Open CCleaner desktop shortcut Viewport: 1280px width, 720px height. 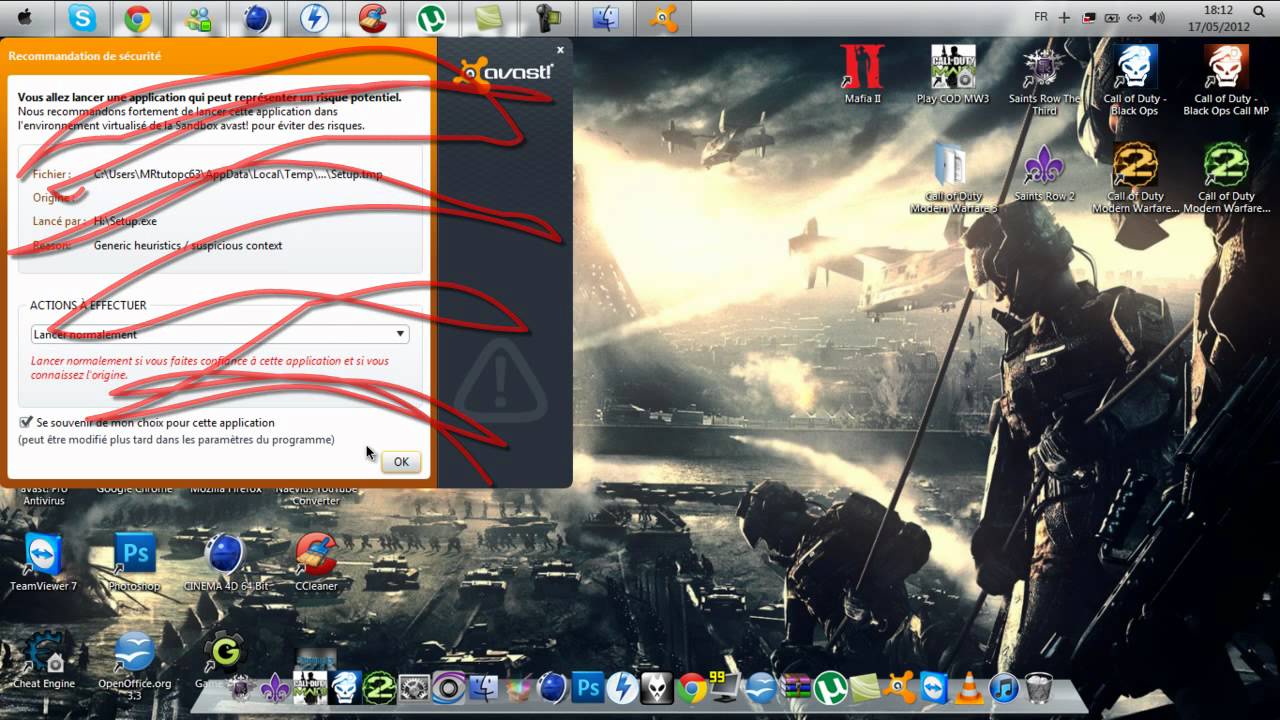click(x=316, y=562)
